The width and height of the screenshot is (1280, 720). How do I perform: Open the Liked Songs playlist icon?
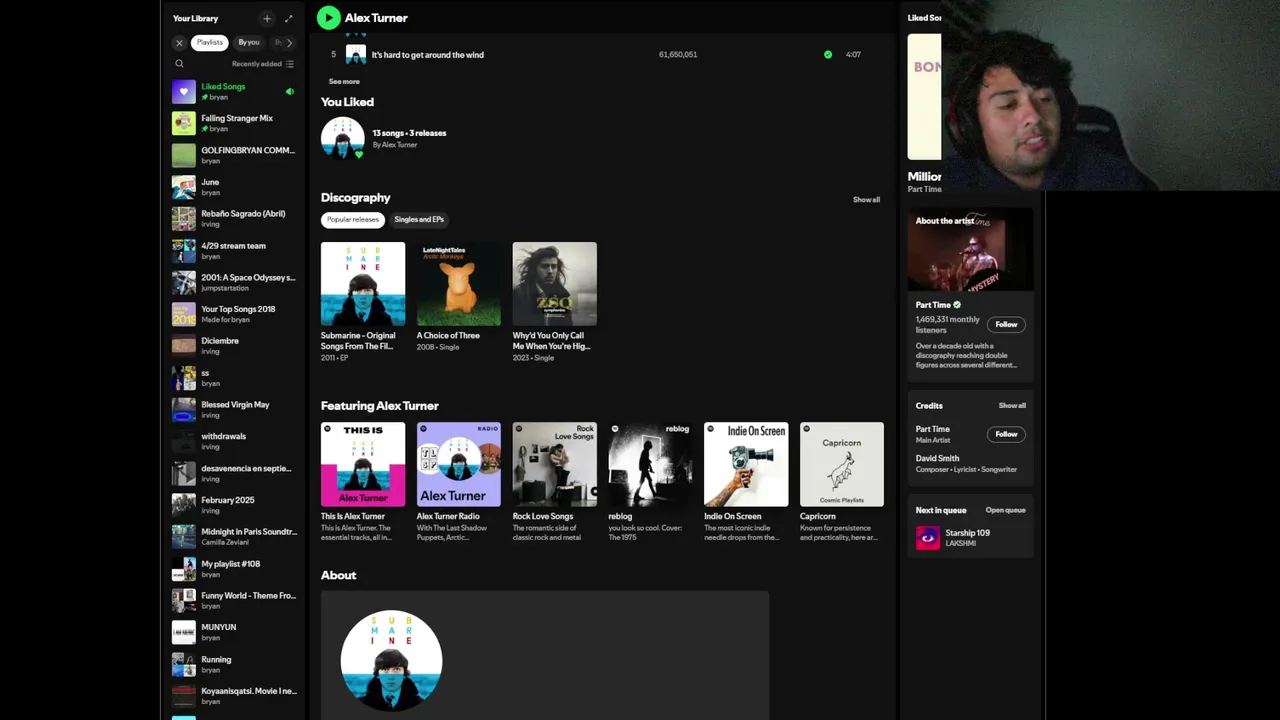pos(184,91)
